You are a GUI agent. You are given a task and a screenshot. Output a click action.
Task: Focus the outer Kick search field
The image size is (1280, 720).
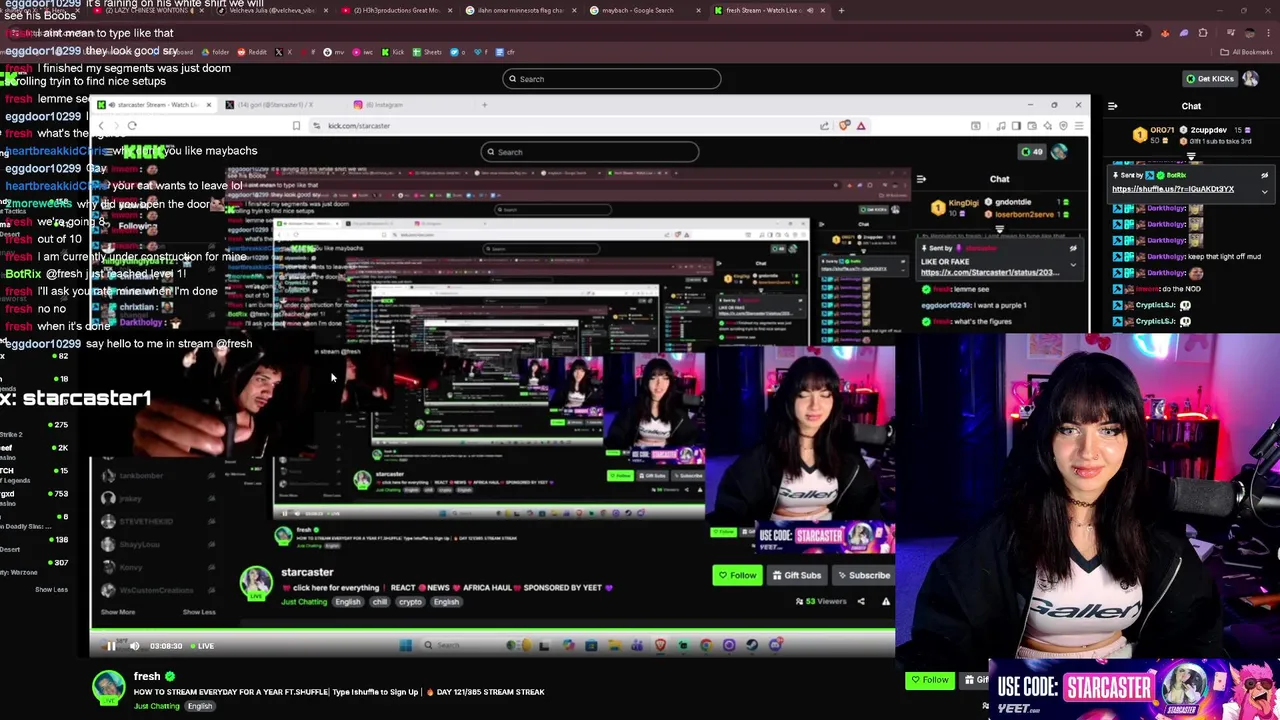click(x=611, y=79)
